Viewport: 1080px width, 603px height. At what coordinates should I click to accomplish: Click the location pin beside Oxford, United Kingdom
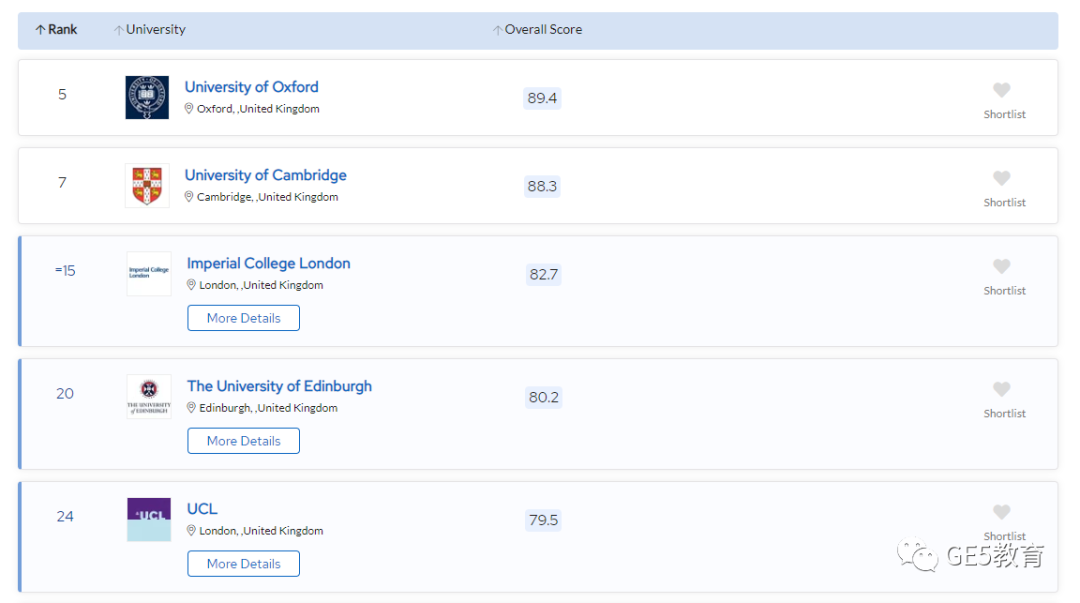189,108
